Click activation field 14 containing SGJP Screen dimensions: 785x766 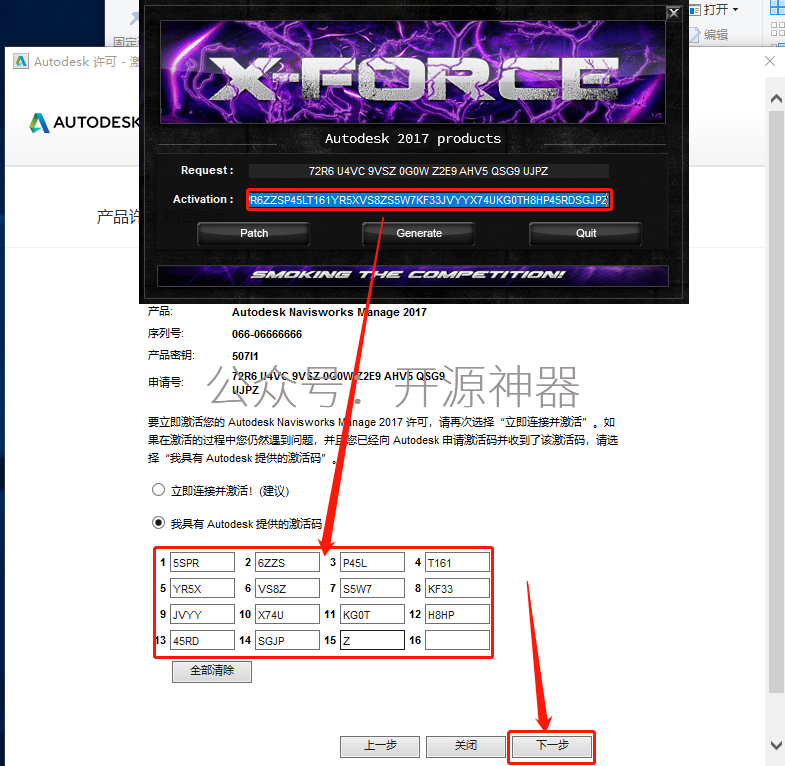click(x=287, y=640)
